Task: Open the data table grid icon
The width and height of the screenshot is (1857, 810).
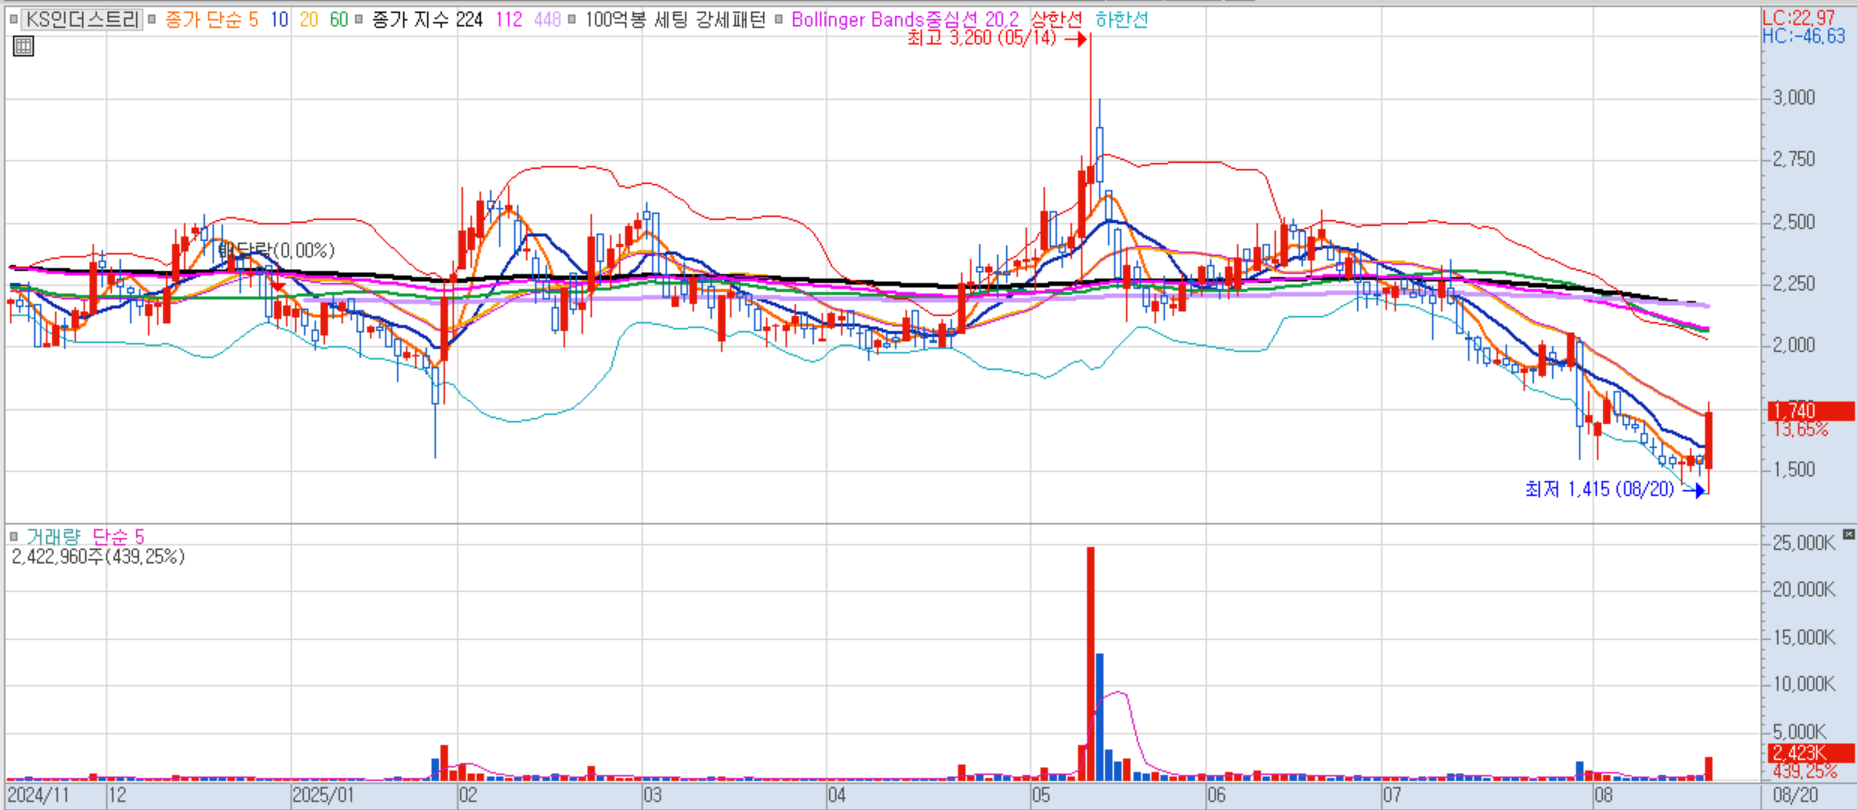Action: pyautogui.click(x=23, y=46)
